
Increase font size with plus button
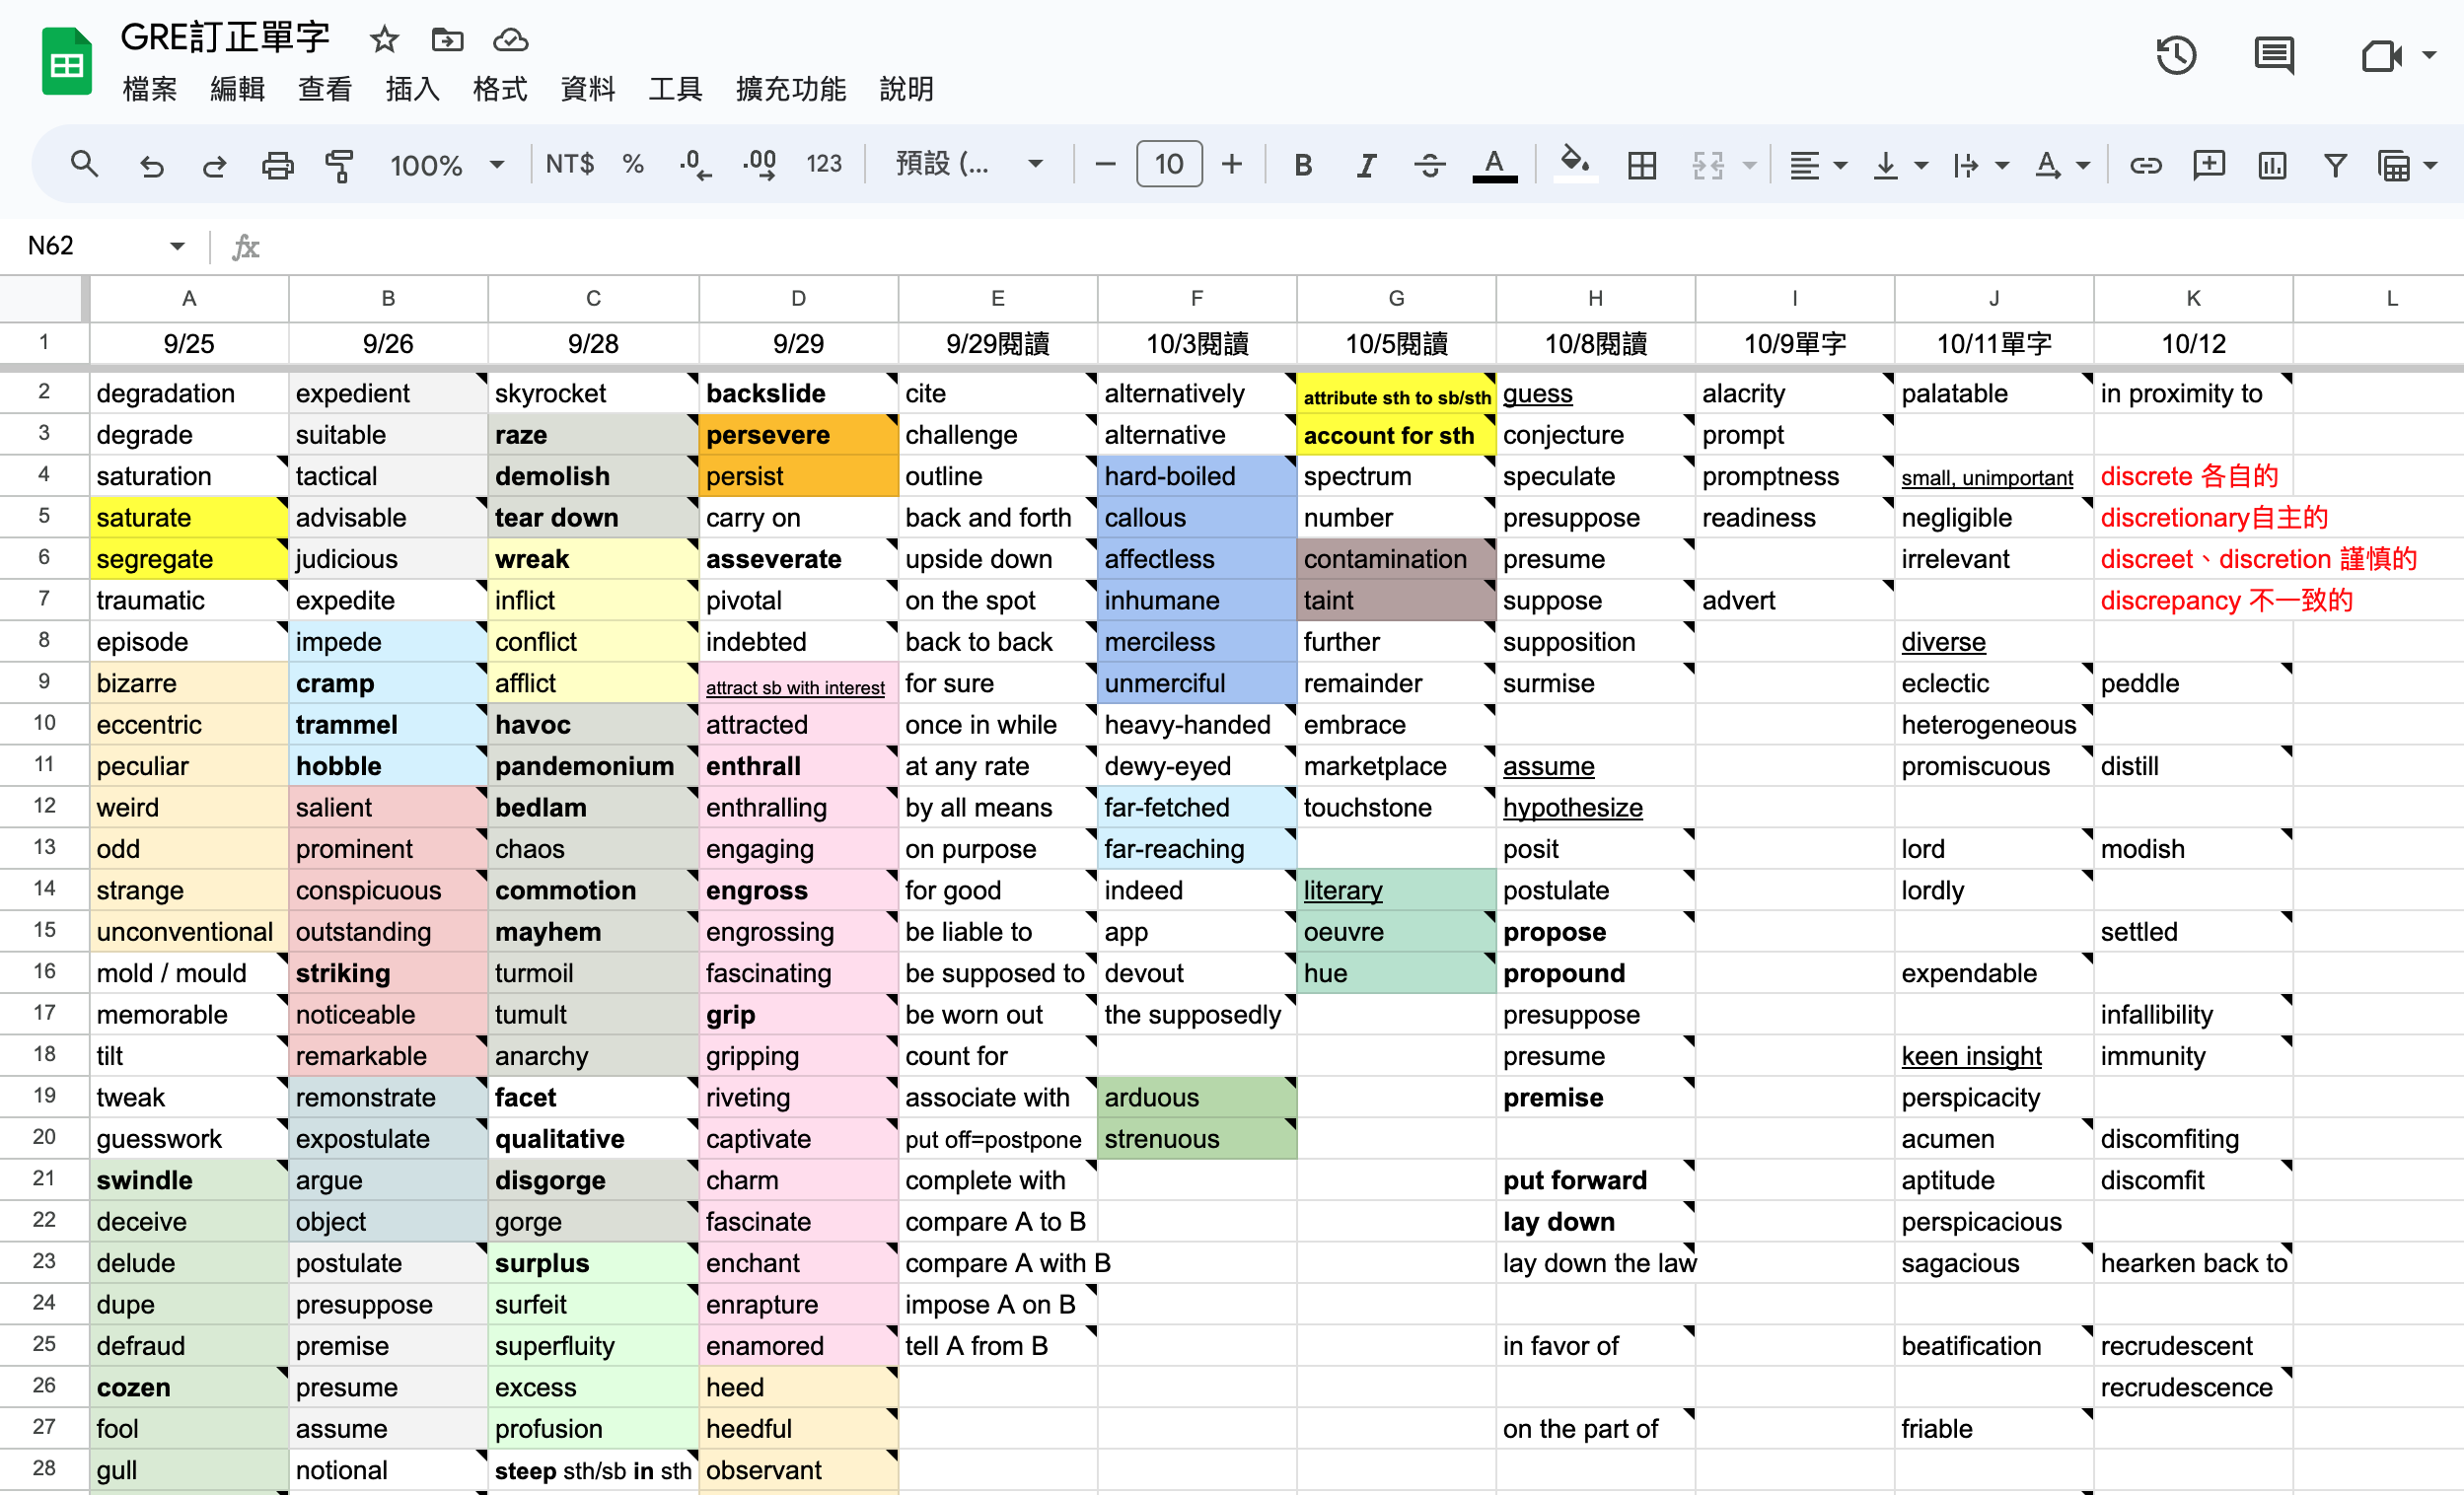click(1232, 164)
